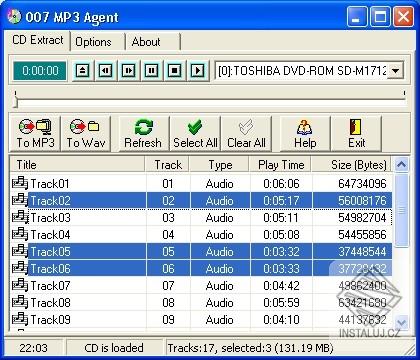Click the Eject CD button
Viewport: 420px width, 360px height.
pyautogui.click(x=82, y=71)
